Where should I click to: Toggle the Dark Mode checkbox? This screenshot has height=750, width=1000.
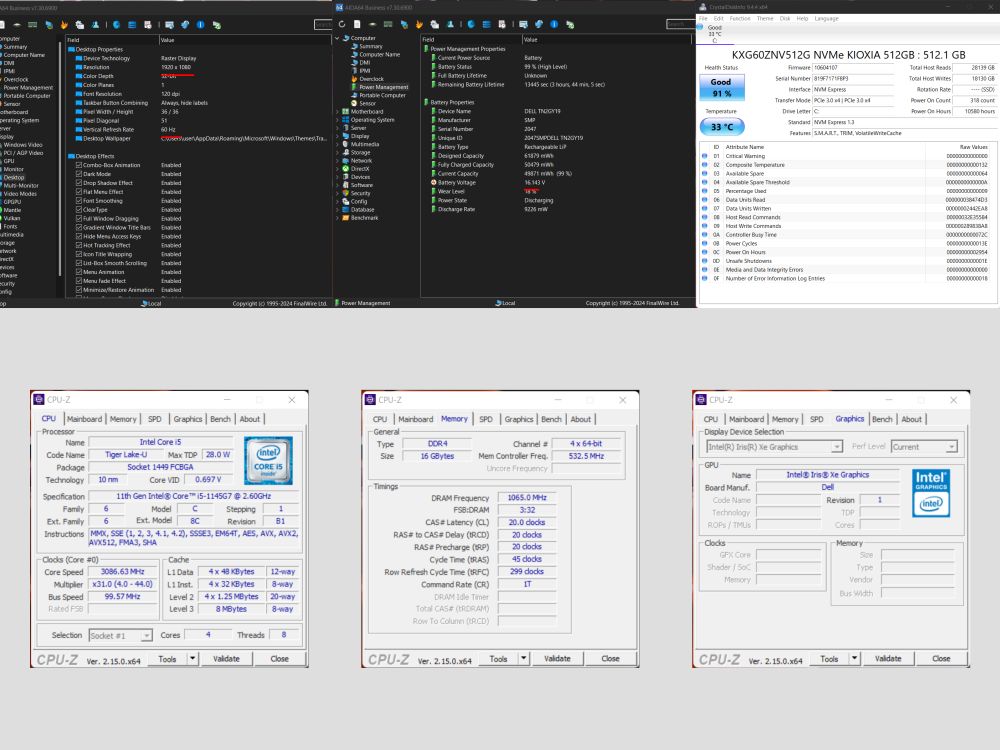[x=80, y=174]
